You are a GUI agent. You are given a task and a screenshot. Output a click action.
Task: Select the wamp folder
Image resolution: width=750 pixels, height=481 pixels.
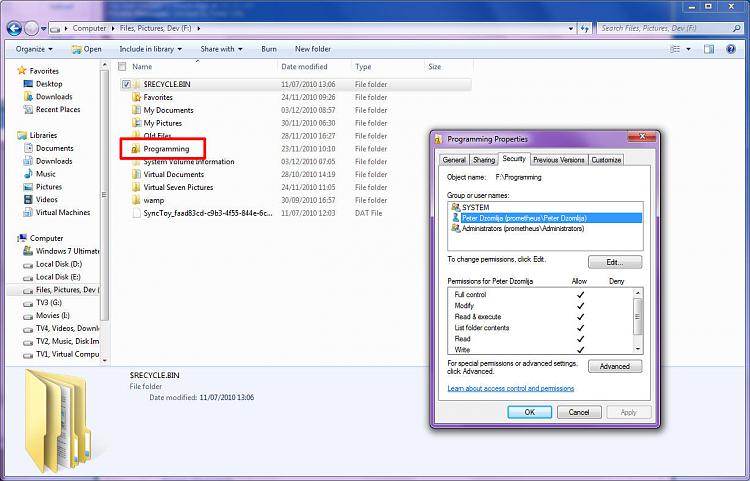pos(154,200)
